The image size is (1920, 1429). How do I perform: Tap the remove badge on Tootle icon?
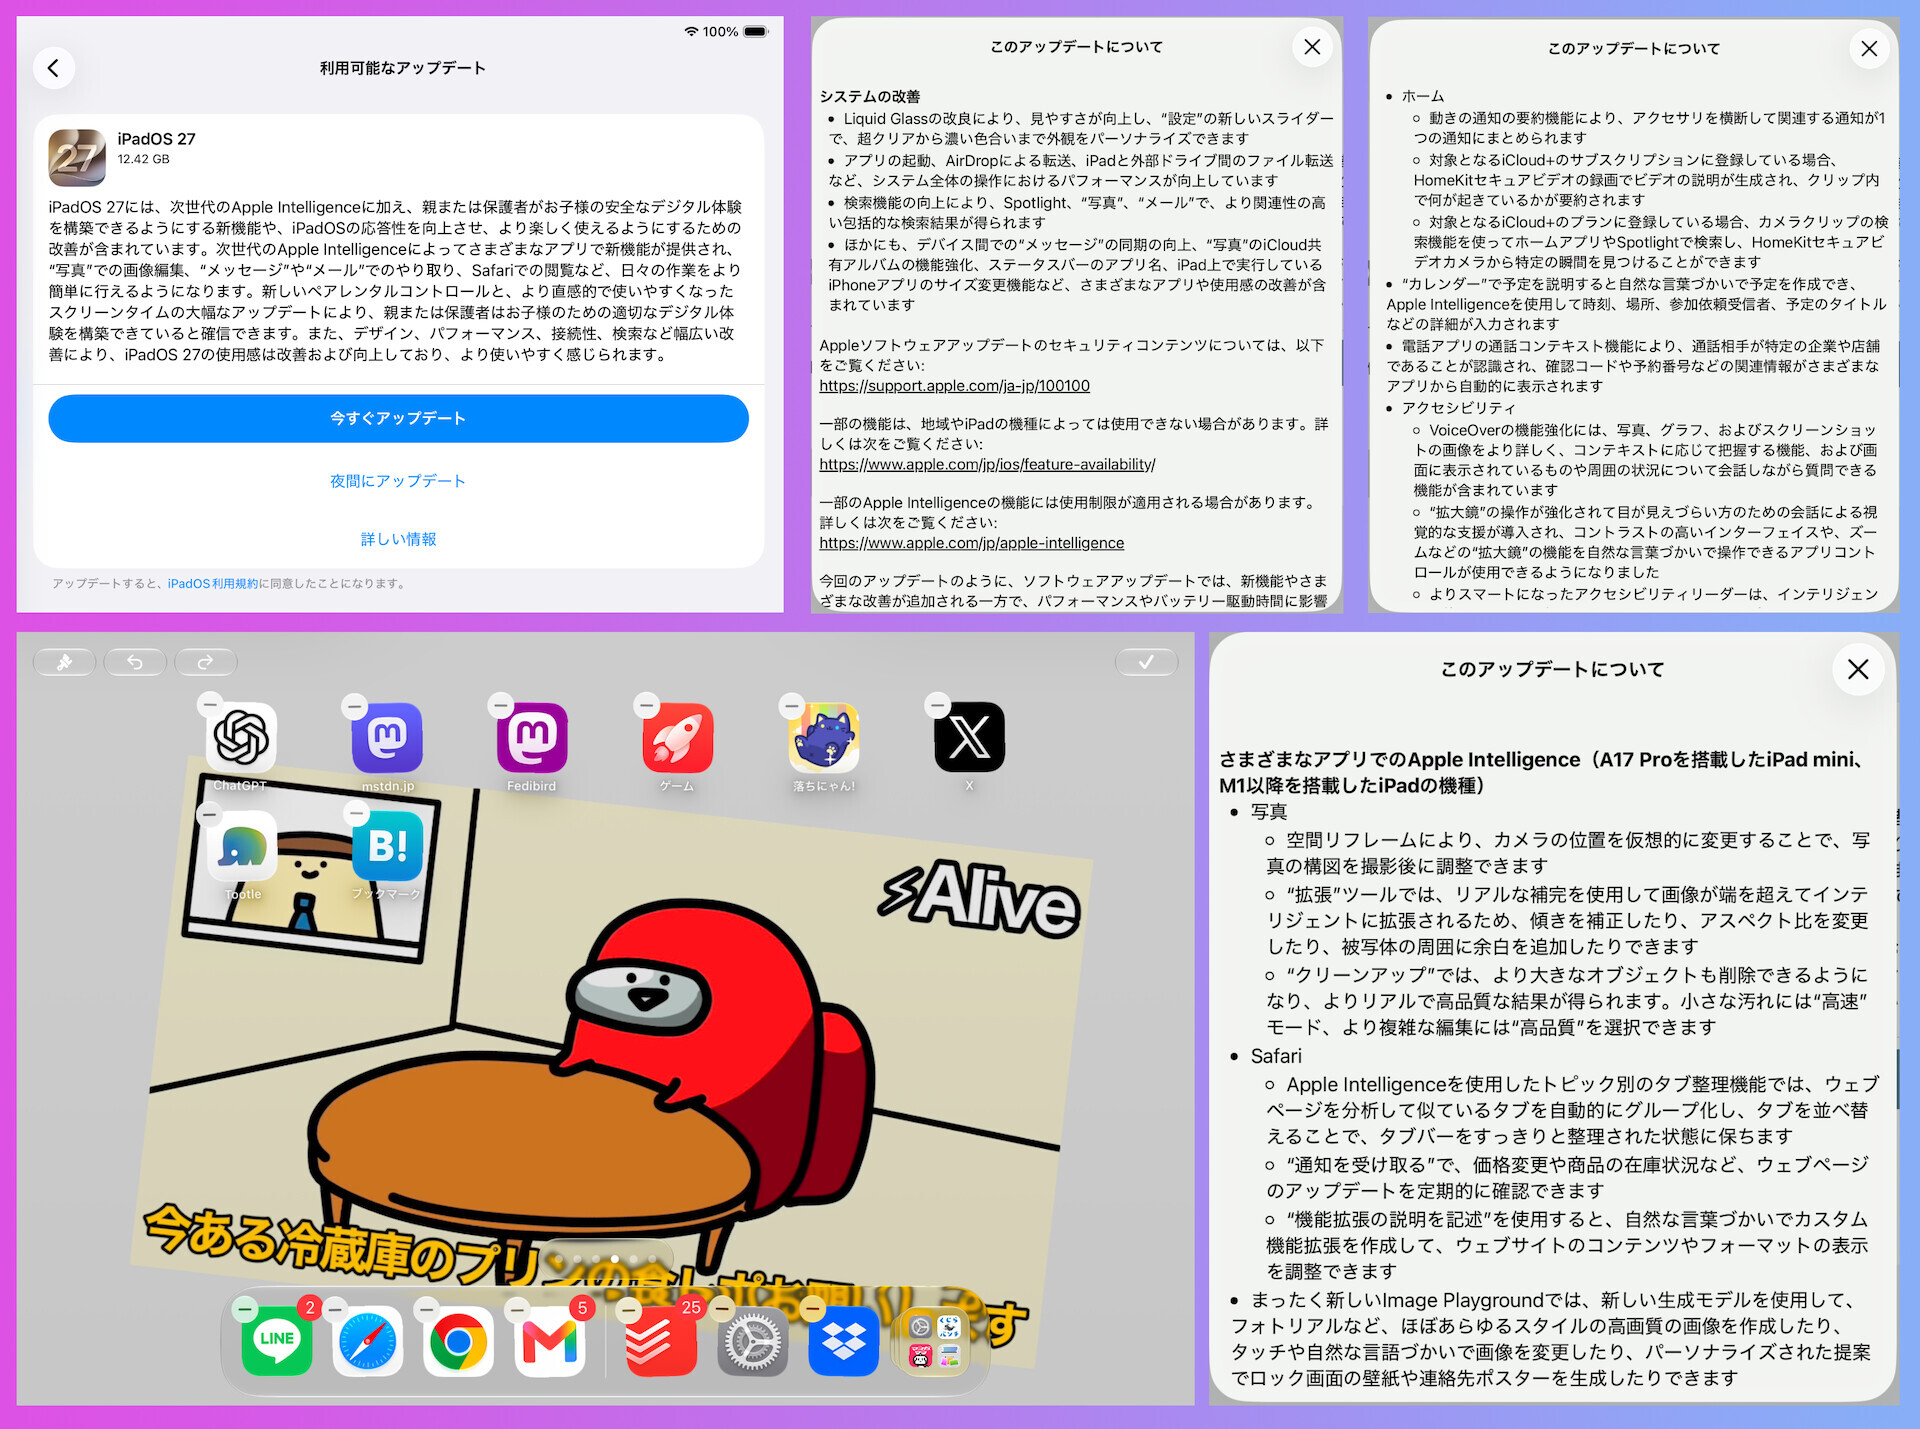209,813
